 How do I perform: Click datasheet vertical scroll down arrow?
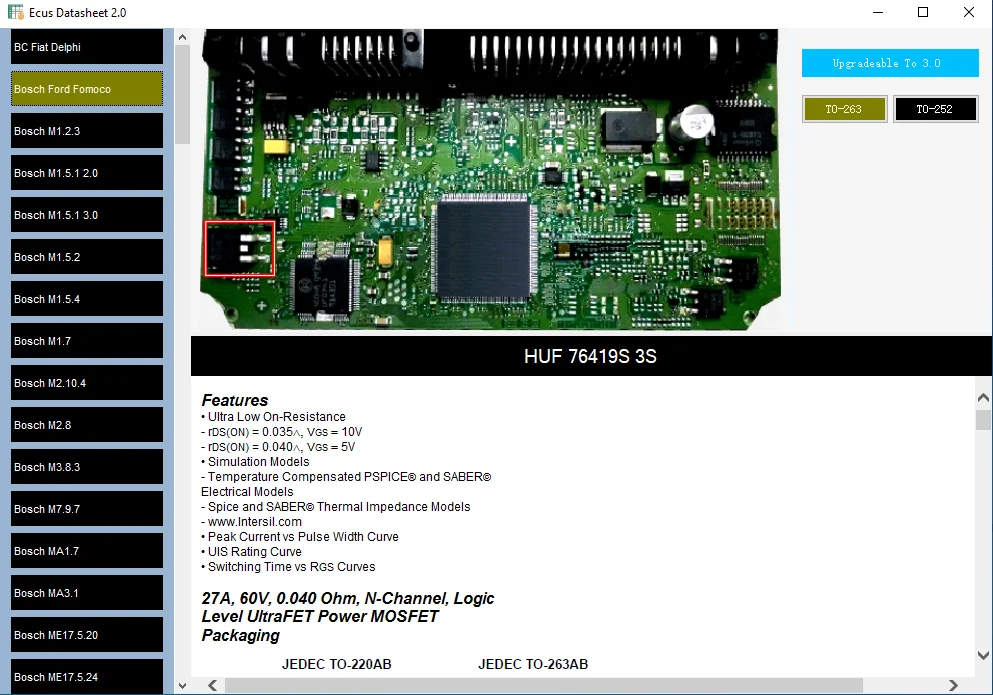pyautogui.click(x=983, y=655)
